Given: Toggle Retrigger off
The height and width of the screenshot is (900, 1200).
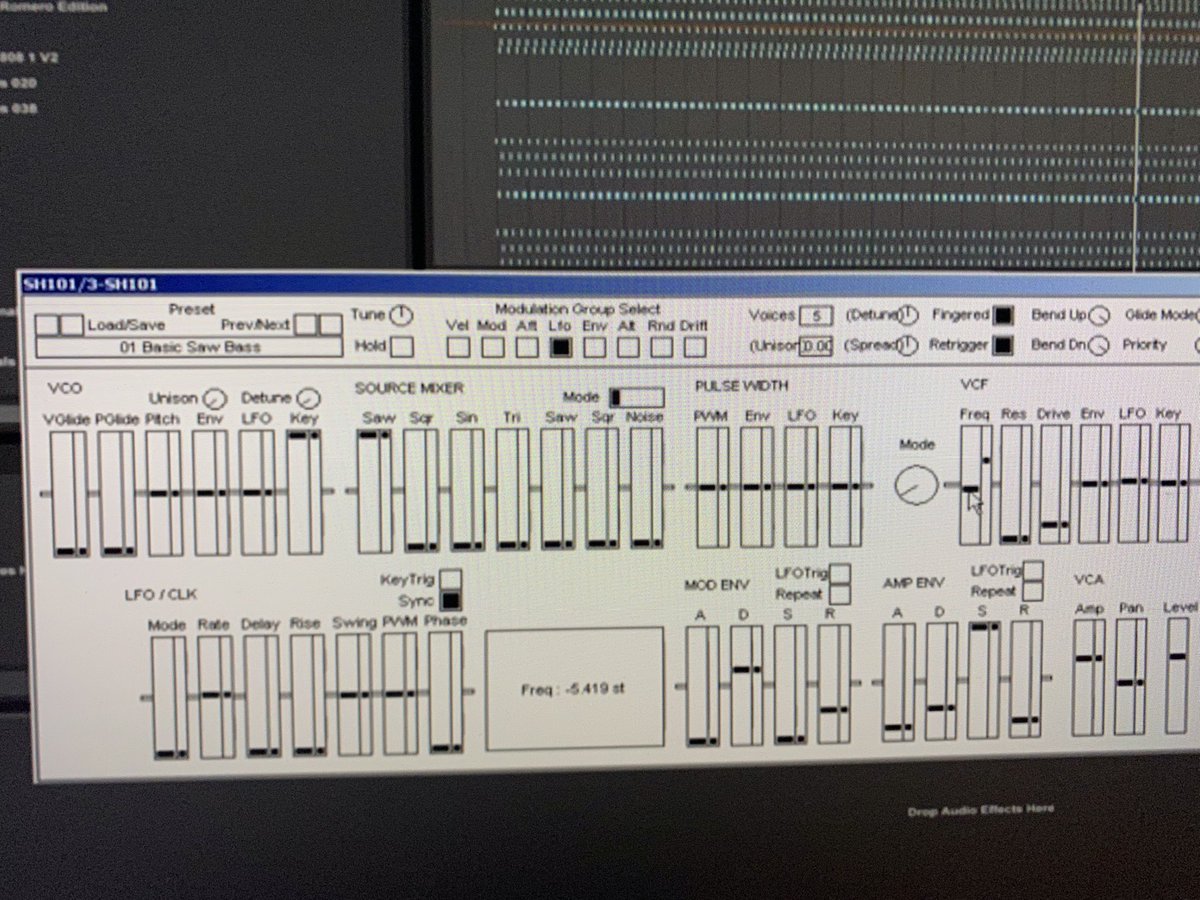Looking at the screenshot, I should [x=1002, y=347].
